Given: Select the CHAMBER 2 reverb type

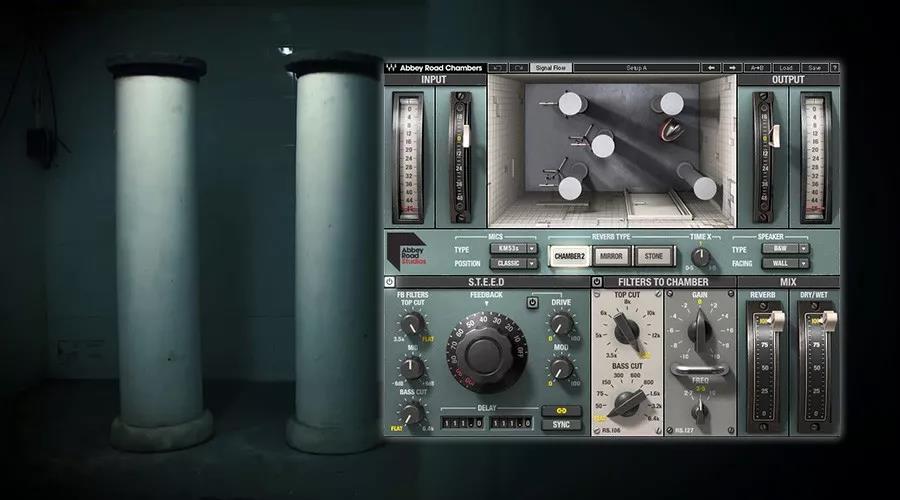Looking at the screenshot, I should pyautogui.click(x=569, y=256).
